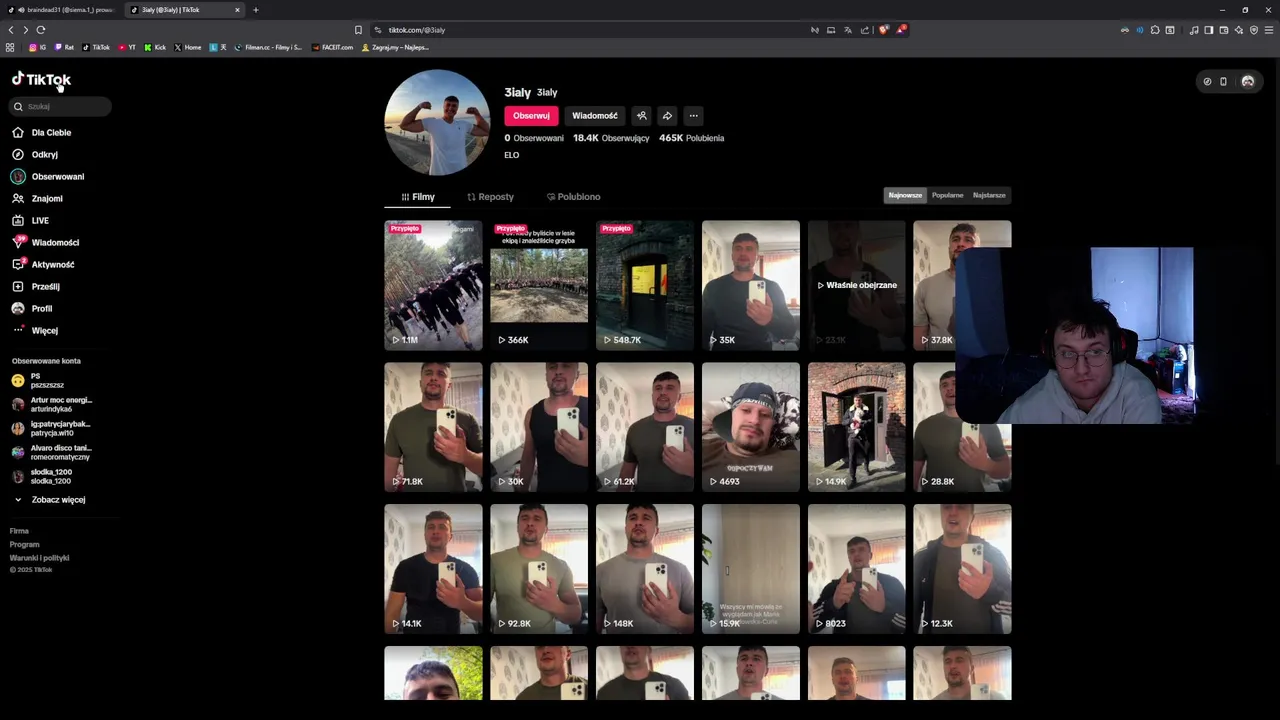Click the Szukaj search field
Screen dimensions: 1280x720
tap(60, 106)
